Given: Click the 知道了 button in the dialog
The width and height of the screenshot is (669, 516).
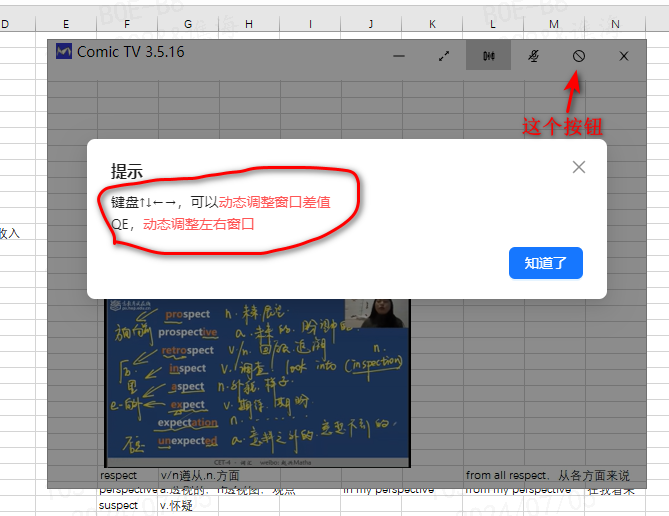Looking at the screenshot, I should 546,263.
